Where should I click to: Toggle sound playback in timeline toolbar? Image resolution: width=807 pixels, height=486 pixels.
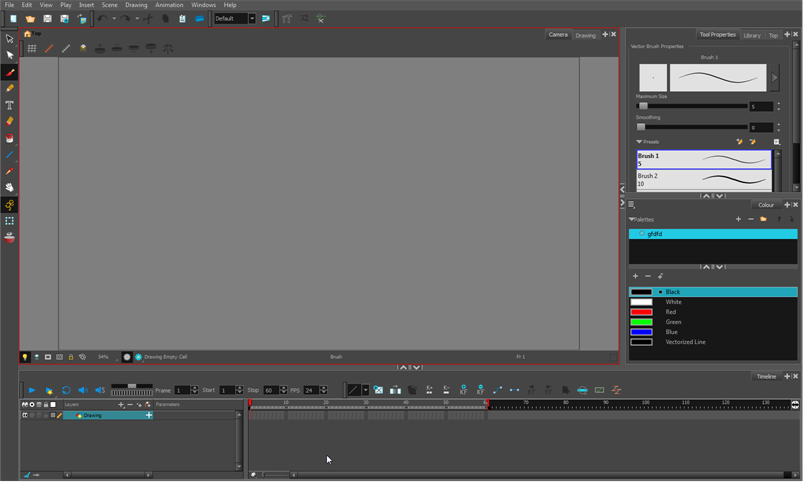coord(83,390)
